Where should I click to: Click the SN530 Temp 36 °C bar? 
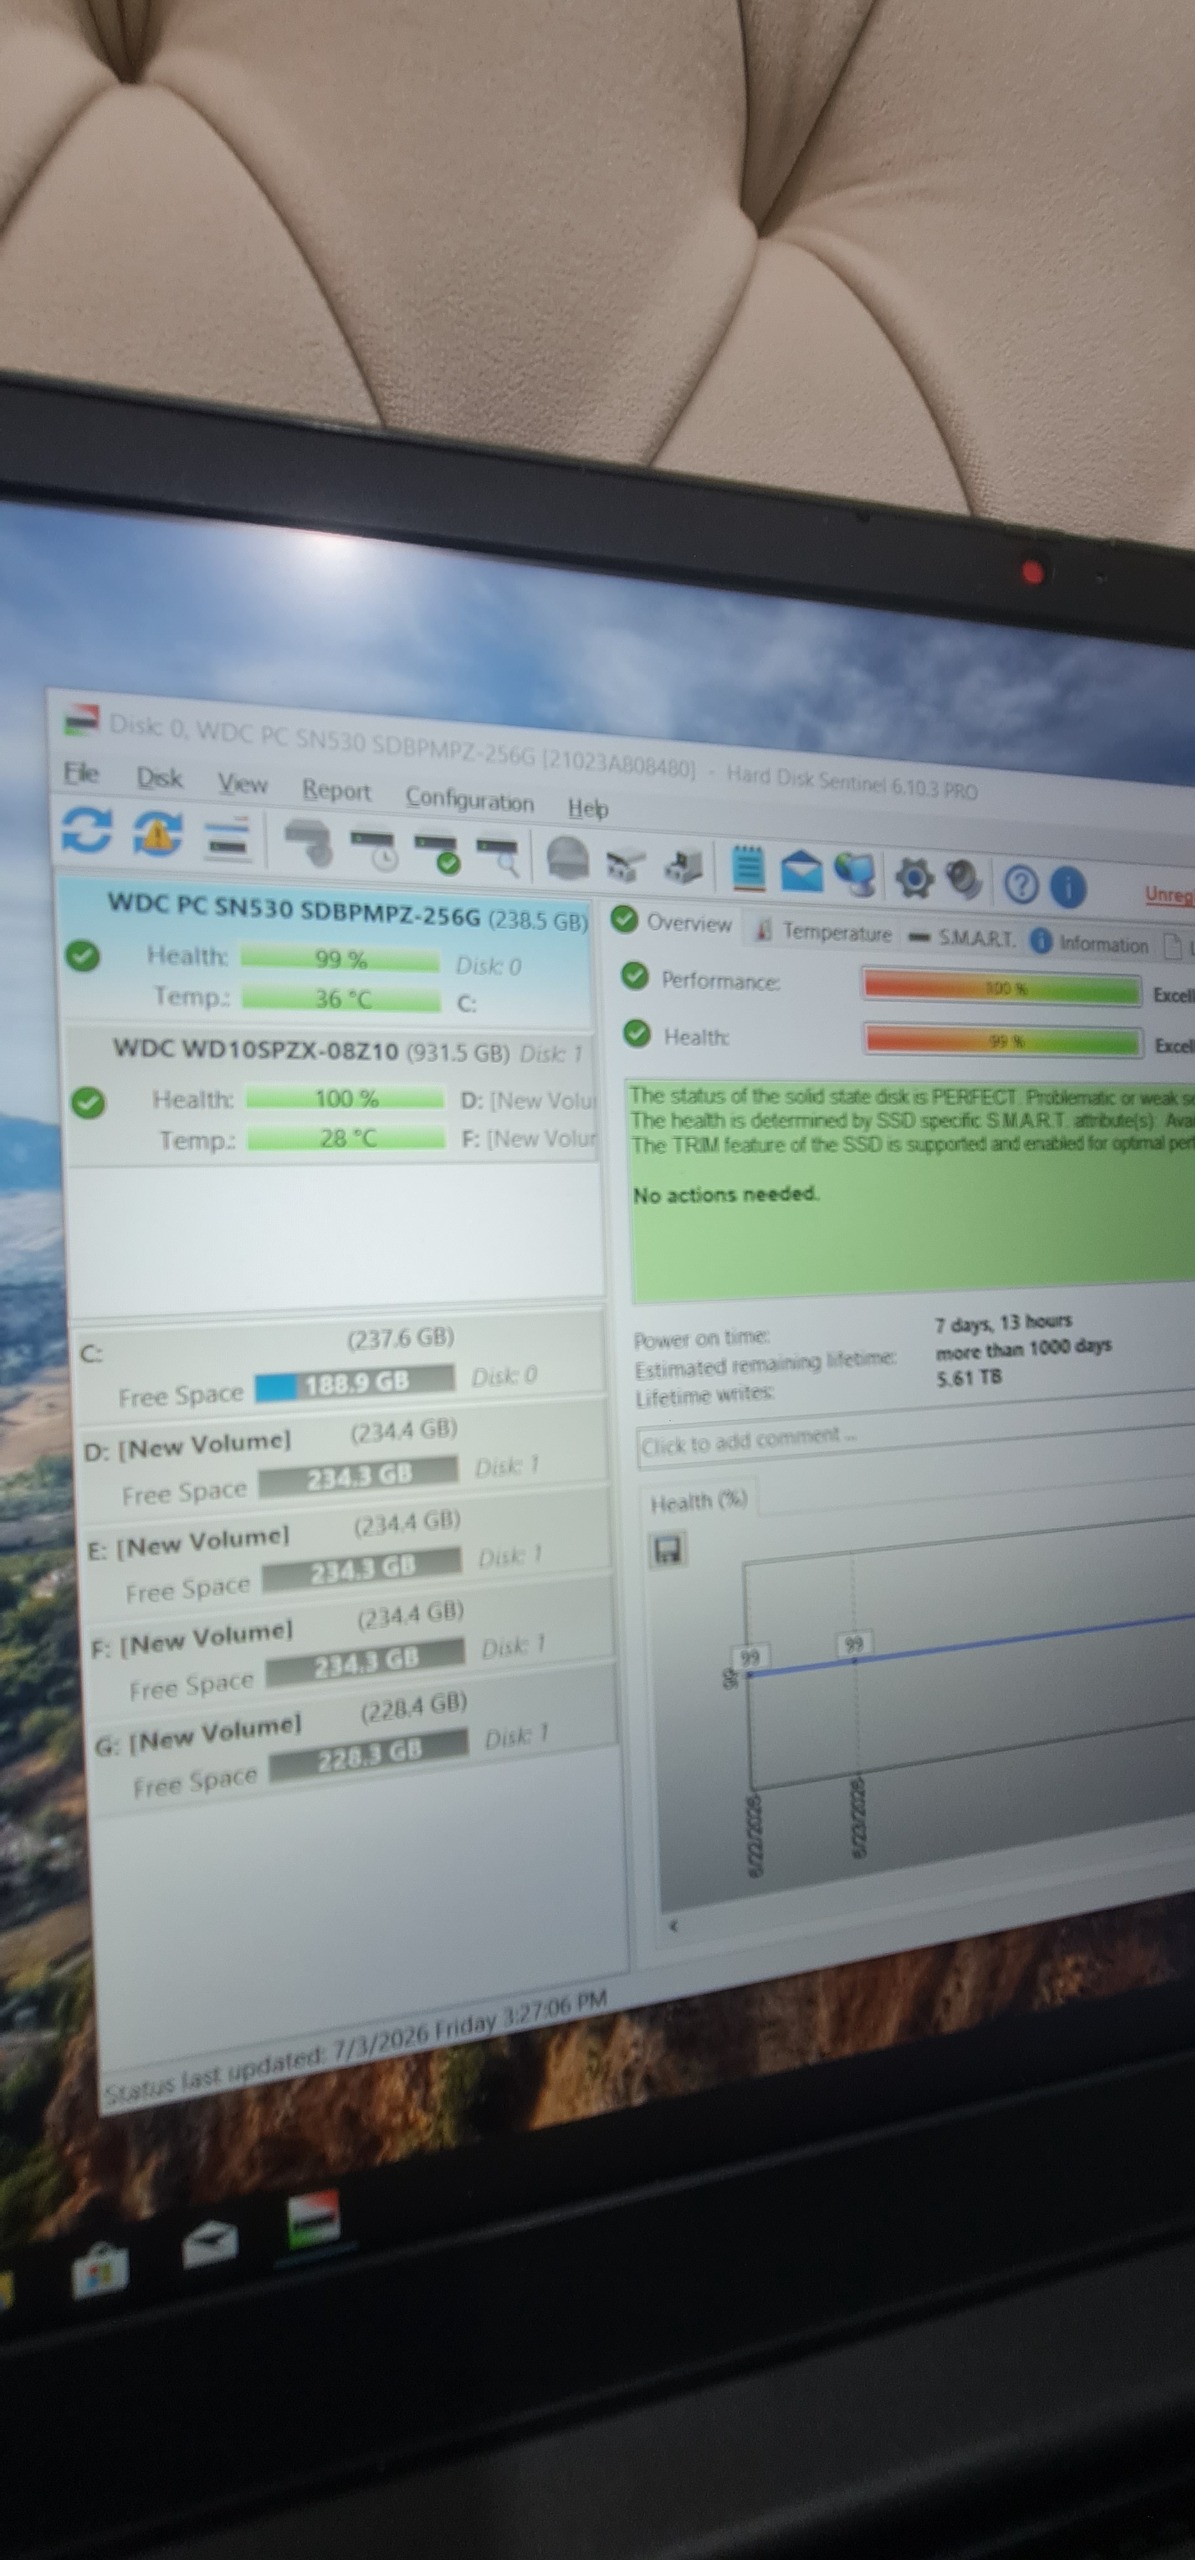pos(341,999)
